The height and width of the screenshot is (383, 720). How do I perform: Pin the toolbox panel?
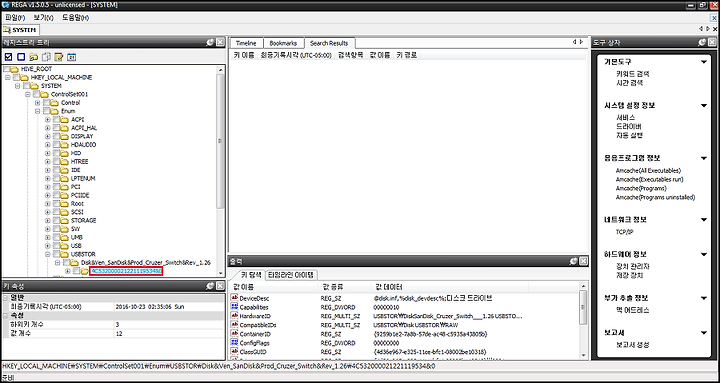click(702, 42)
